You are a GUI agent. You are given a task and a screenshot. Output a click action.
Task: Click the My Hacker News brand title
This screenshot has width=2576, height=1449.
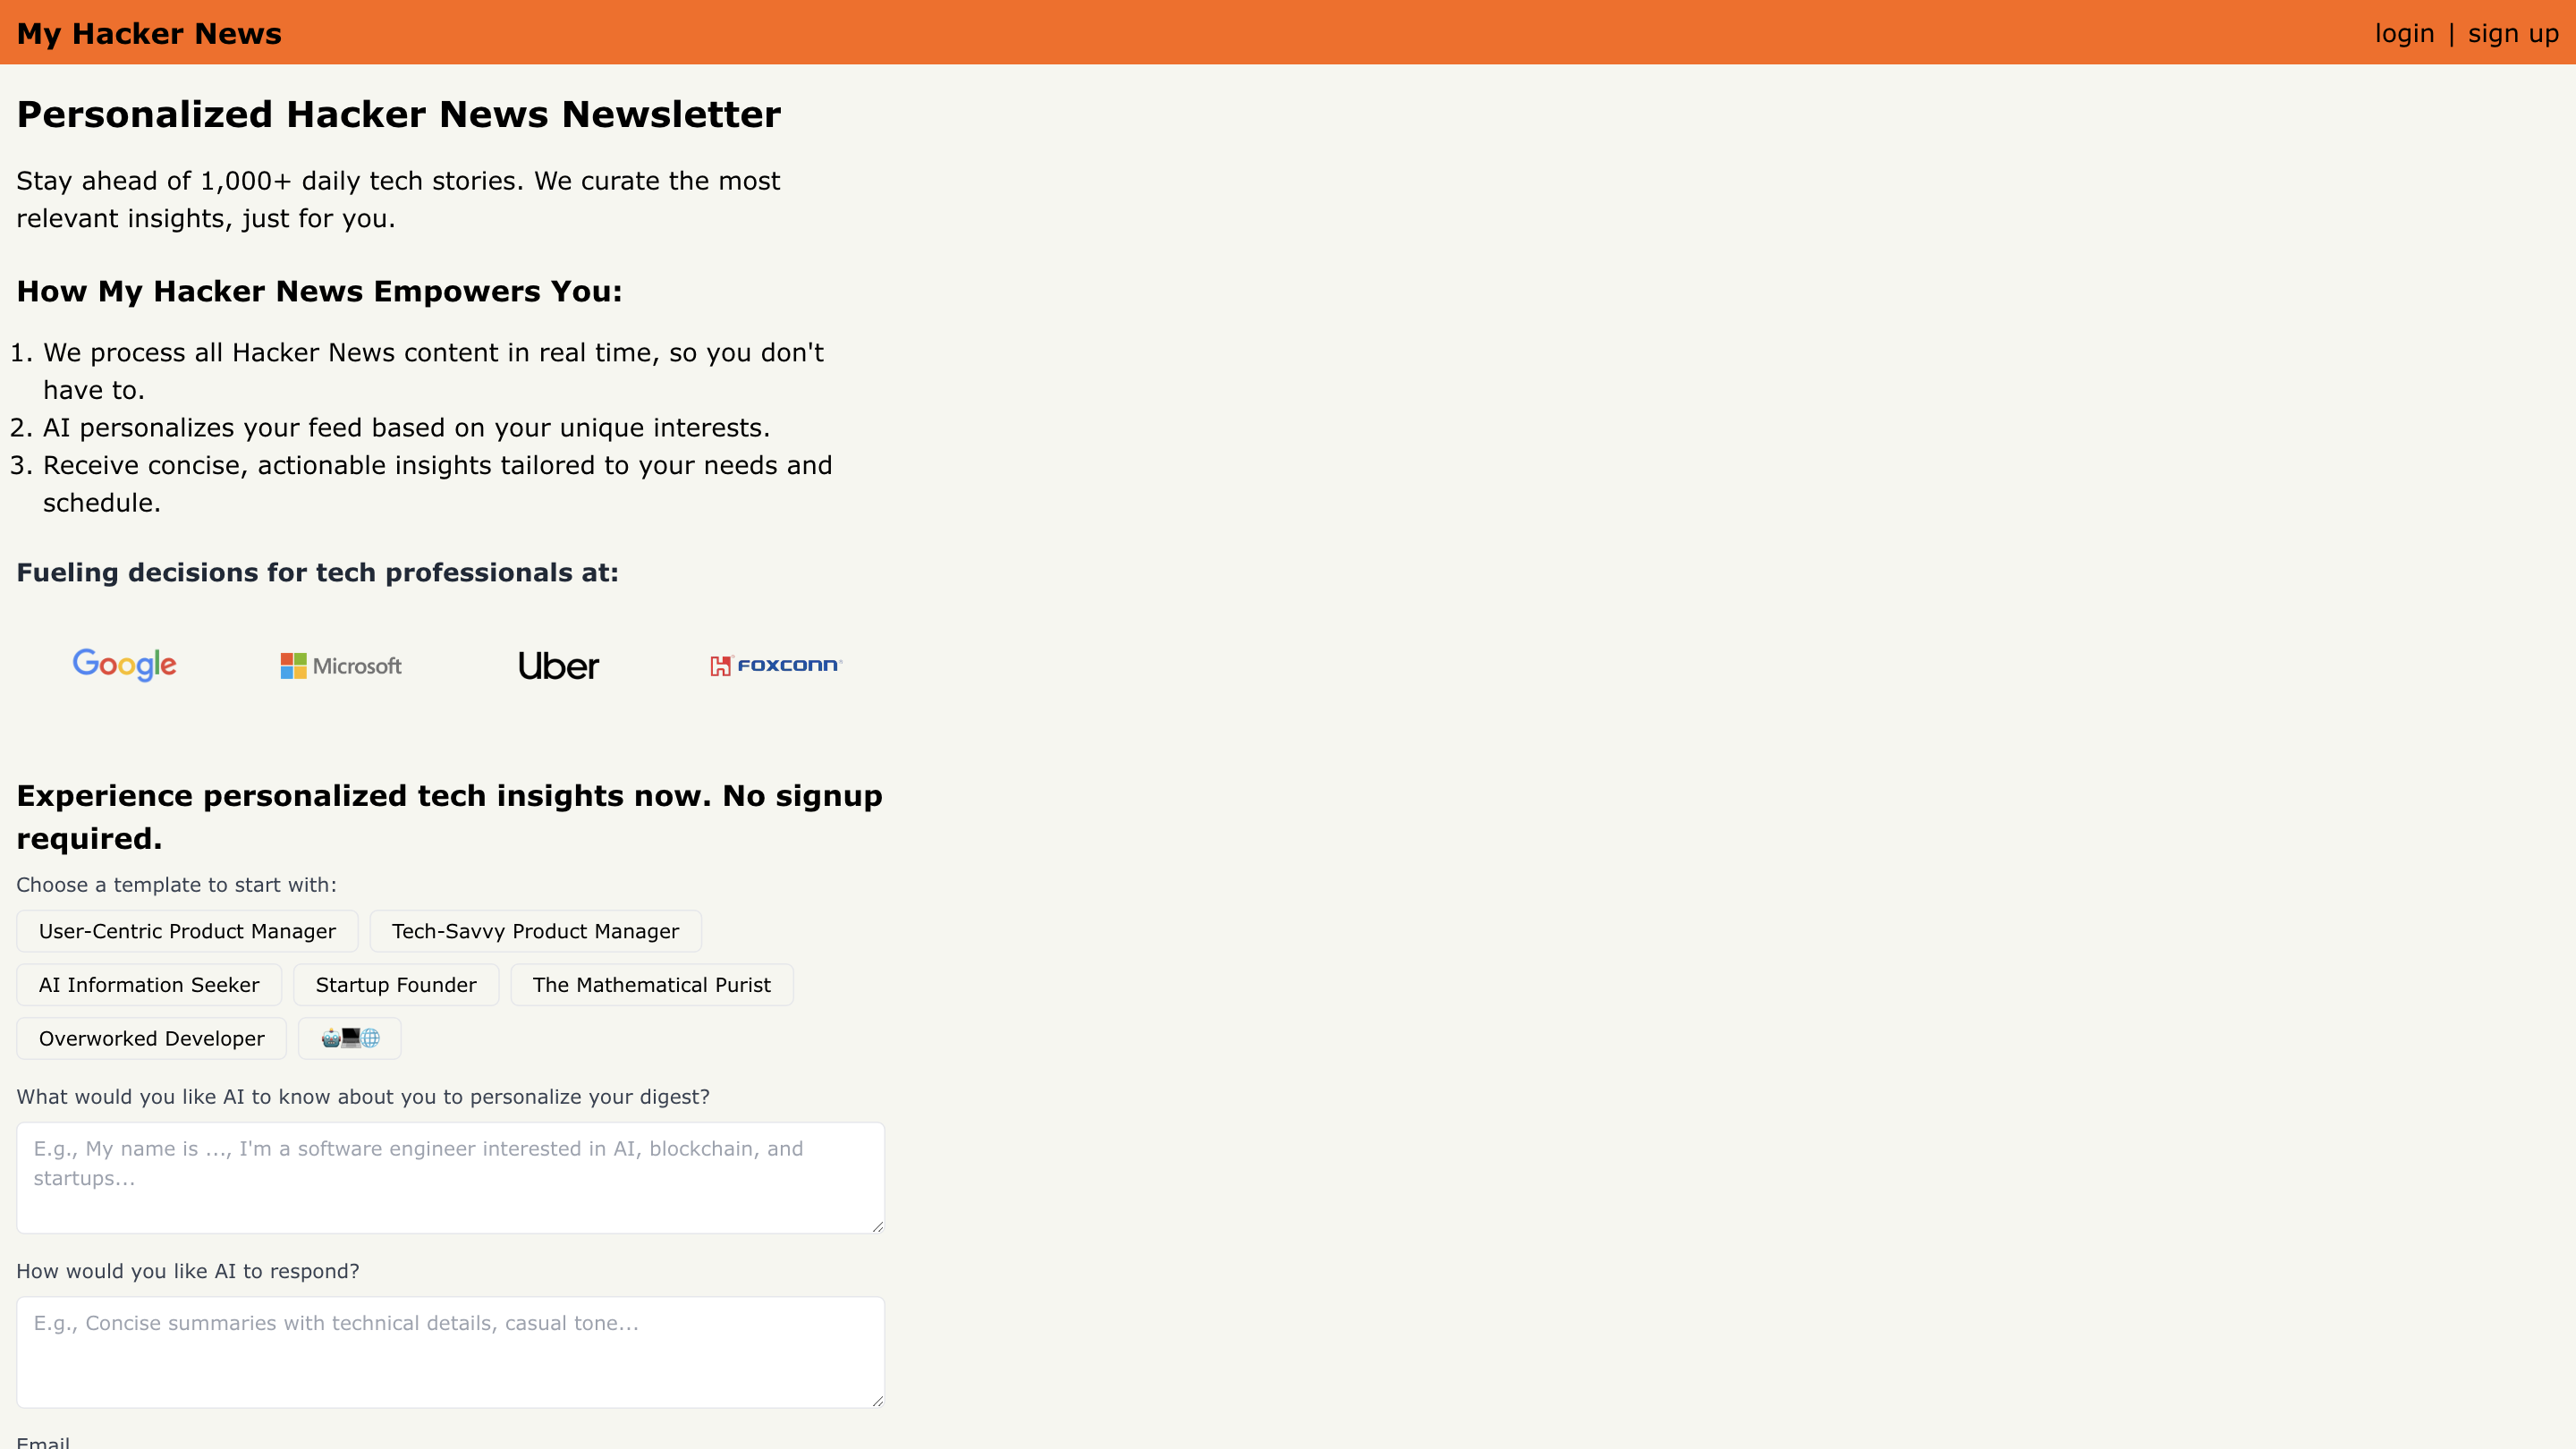149,33
